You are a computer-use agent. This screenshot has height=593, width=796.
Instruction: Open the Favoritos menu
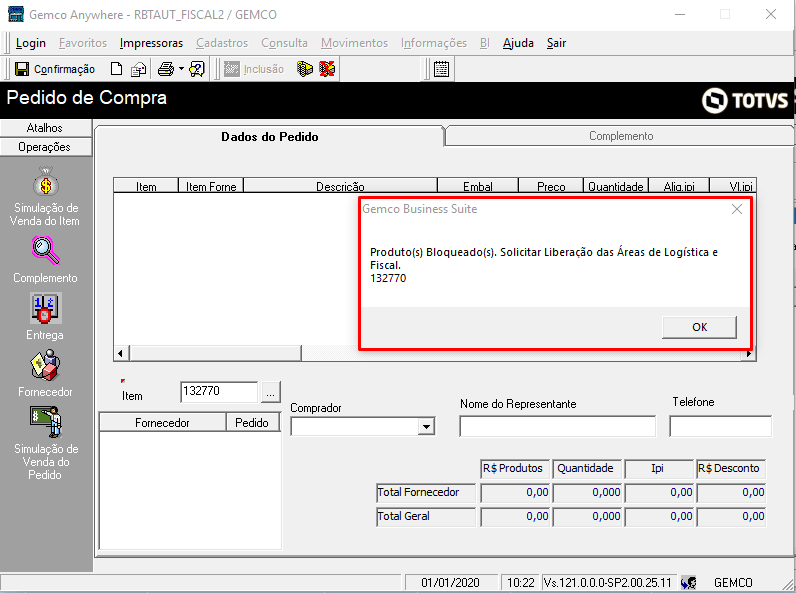[83, 43]
